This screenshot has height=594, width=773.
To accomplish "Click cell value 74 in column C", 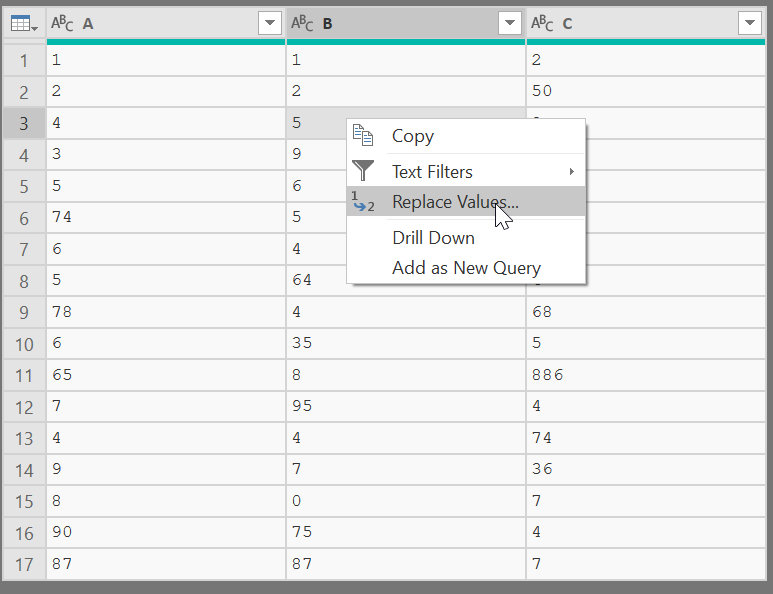I will 542,437.
